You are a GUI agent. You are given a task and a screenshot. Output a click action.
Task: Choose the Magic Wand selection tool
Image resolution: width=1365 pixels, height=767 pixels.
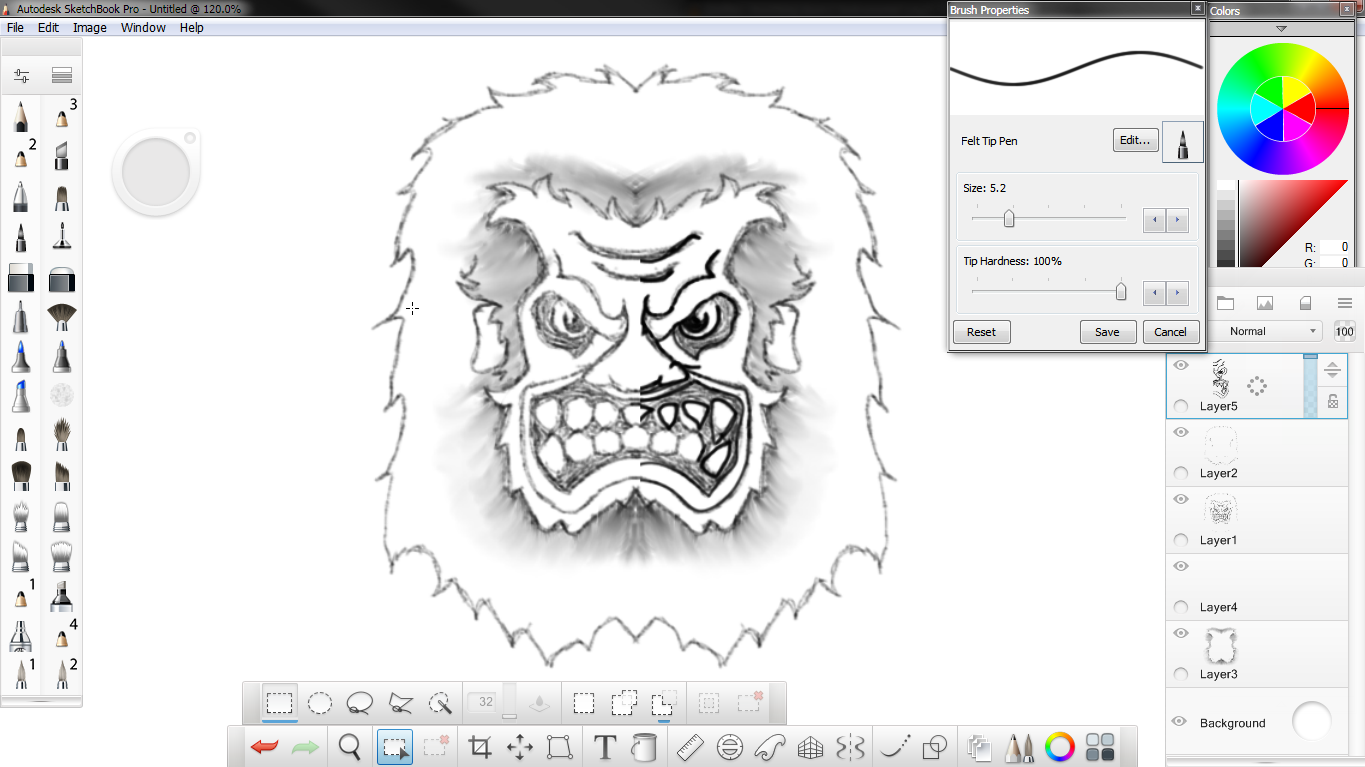point(440,703)
